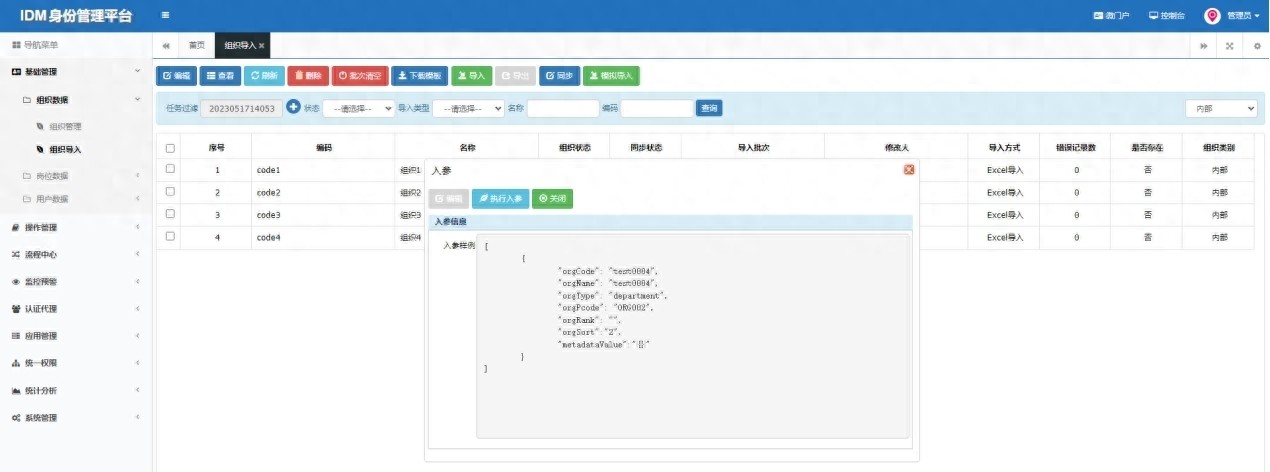Click the fullscreen expand icon in tab bar

pos(1229,46)
